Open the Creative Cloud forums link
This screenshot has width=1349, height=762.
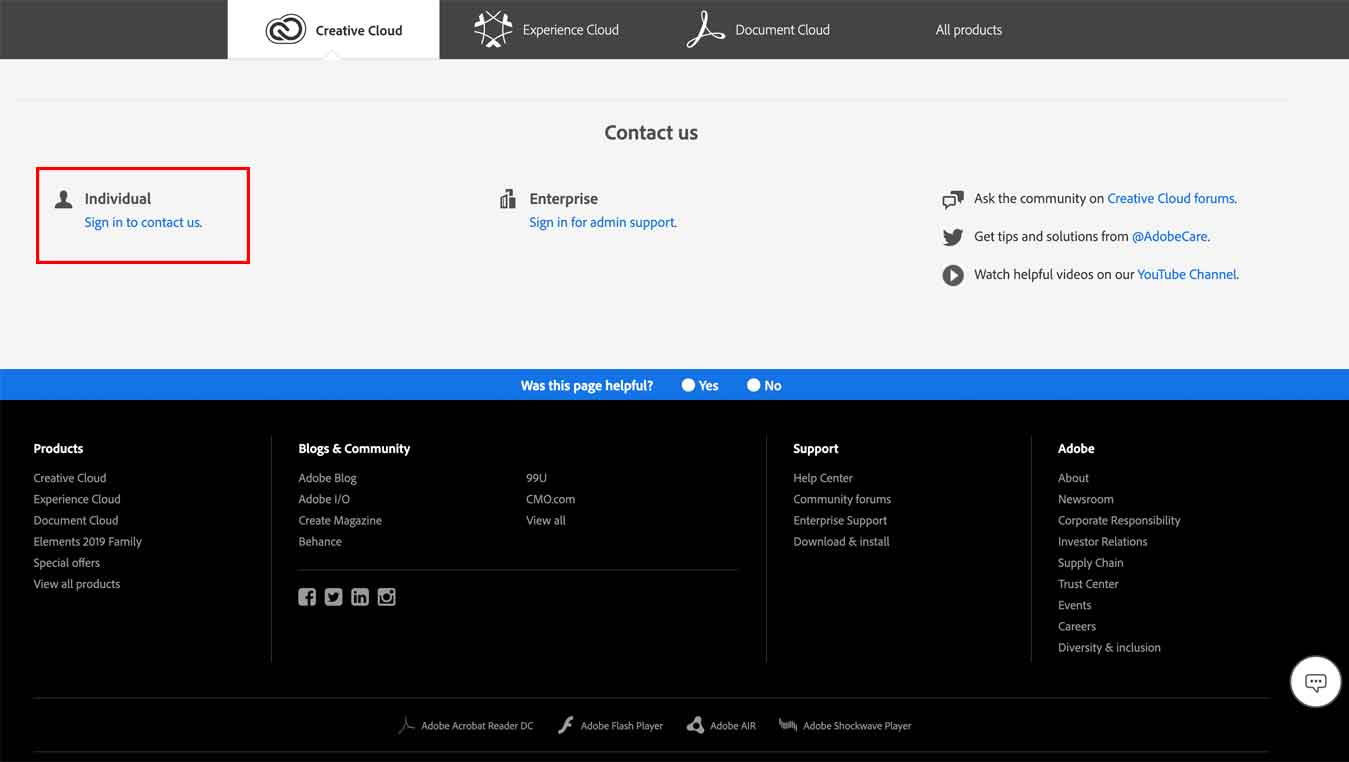tap(1170, 198)
